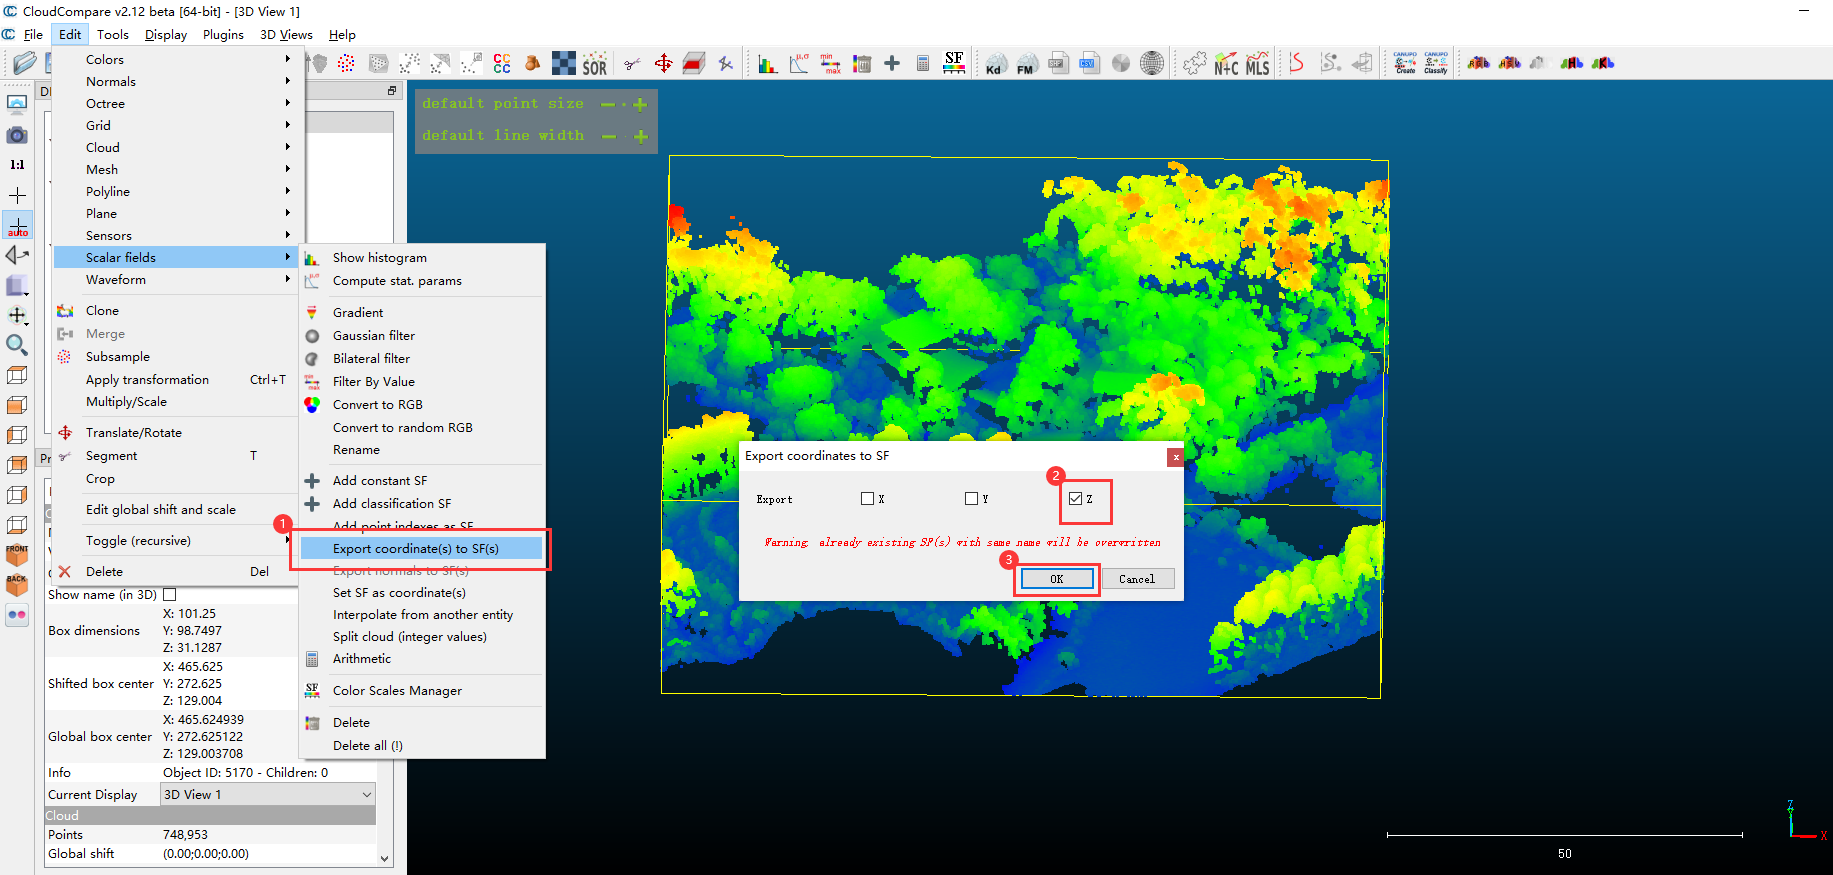Click the Translate/Rotate red arrows toolbar icon
This screenshot has width=1833, height=875.
point(663,64)
